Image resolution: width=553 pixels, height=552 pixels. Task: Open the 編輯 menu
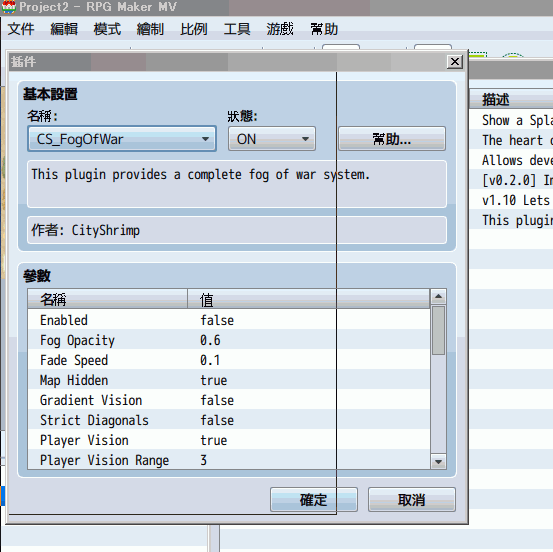pyautogui.click(x=64, y=29)
